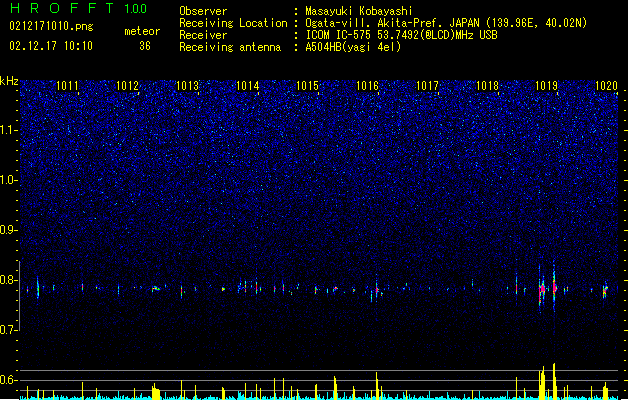The width and height of the screenshot is (629, 400).
Task: Click the 1015 time marker
Action: pyautogui.click(x=307, y=86)
